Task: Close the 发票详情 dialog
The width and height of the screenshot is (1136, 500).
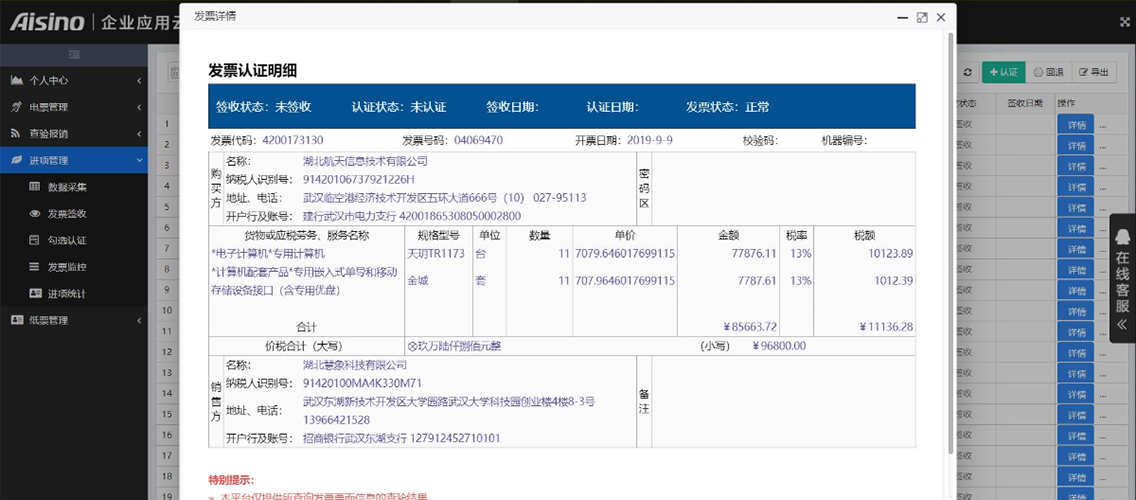Action: click(x=940, y=17)
